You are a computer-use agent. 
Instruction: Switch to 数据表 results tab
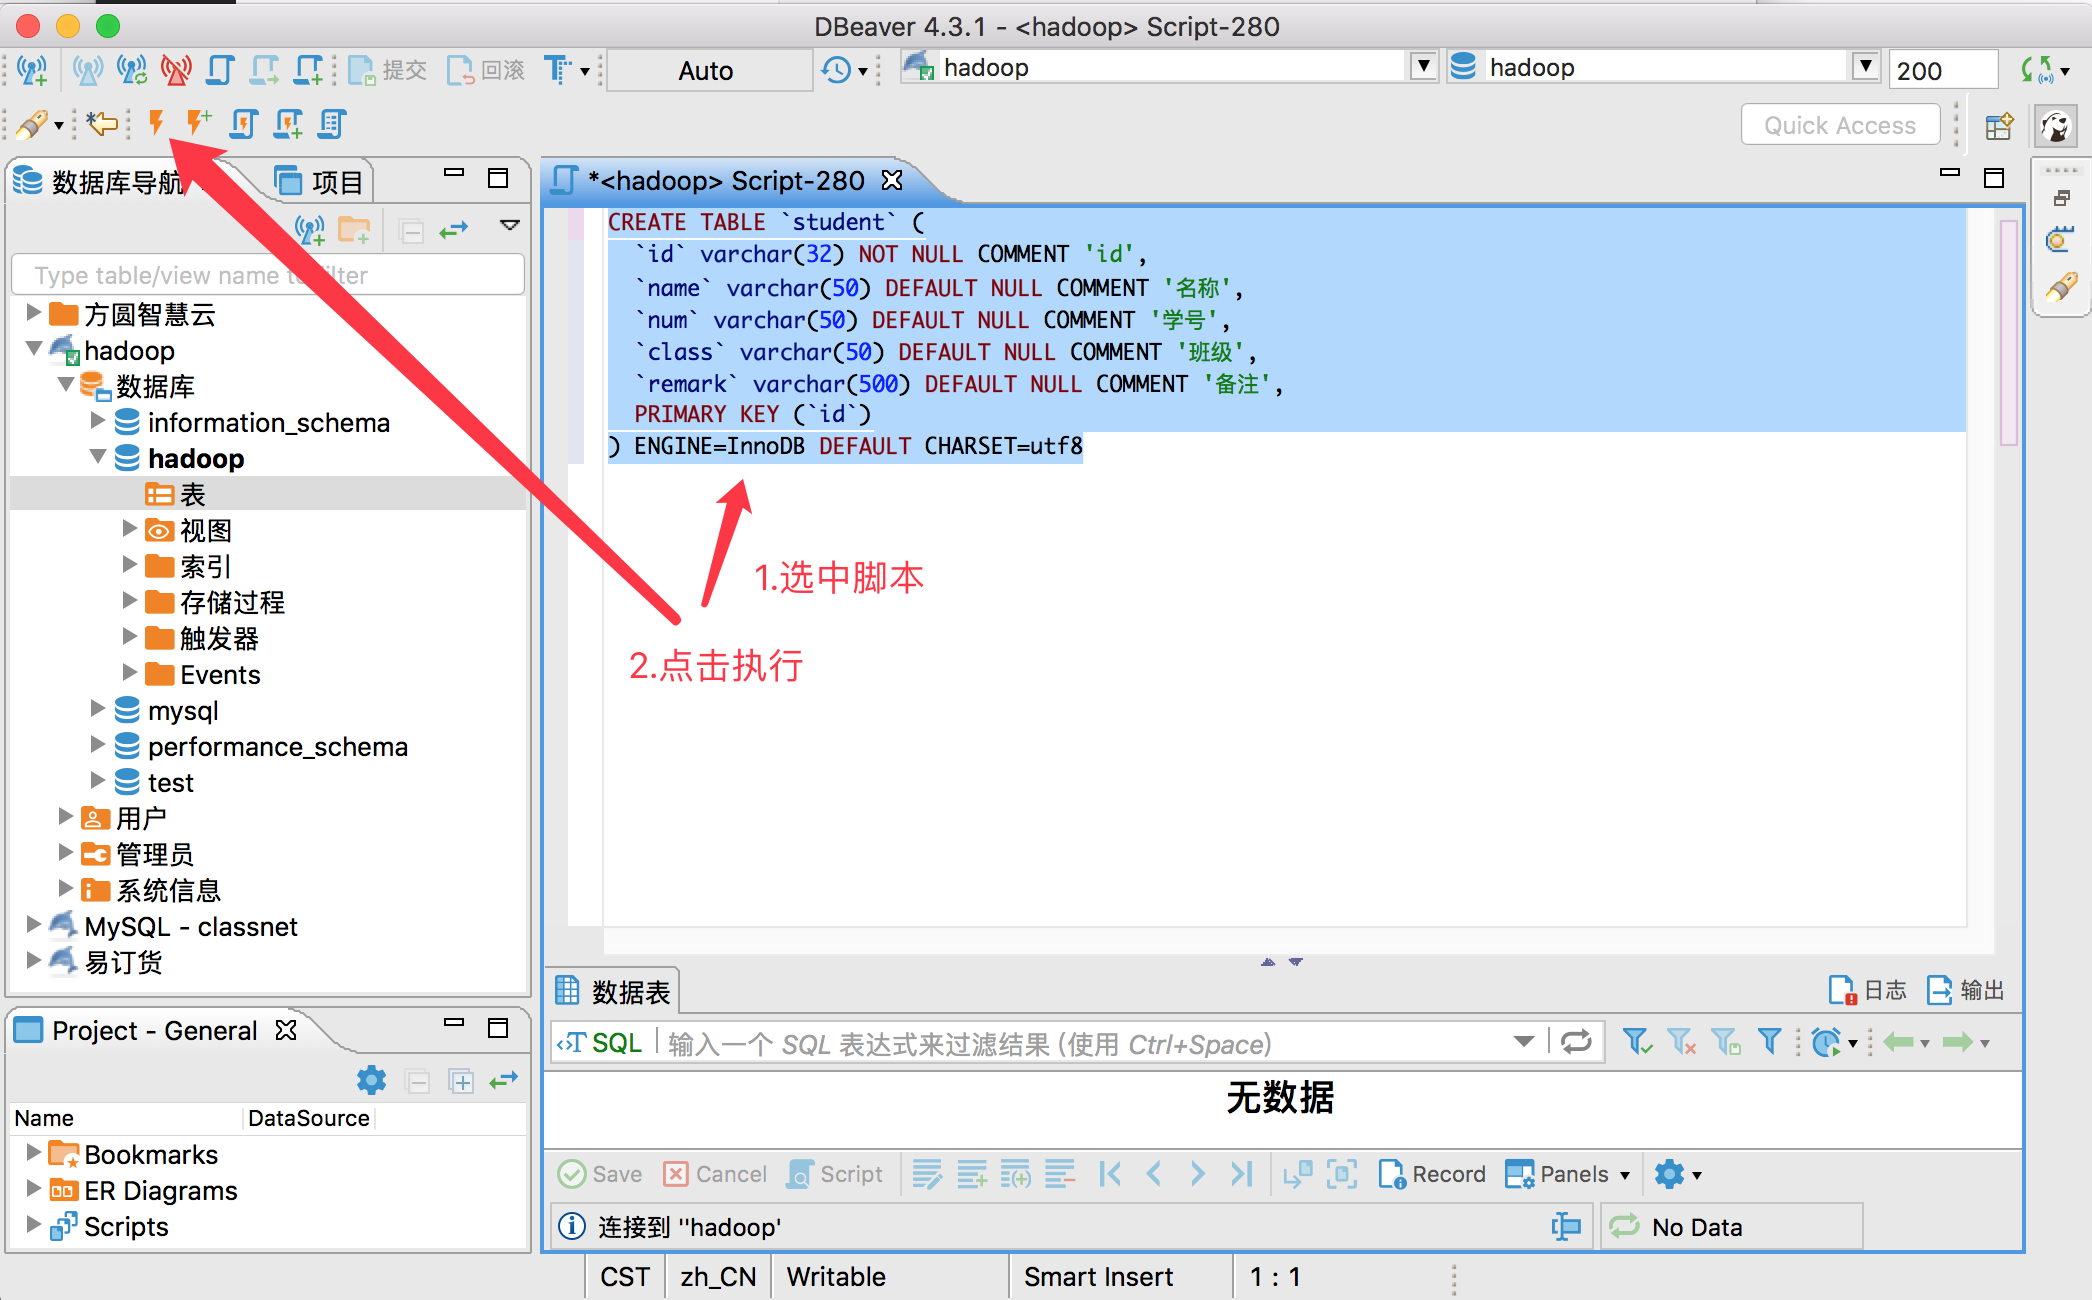click(614, 991)
